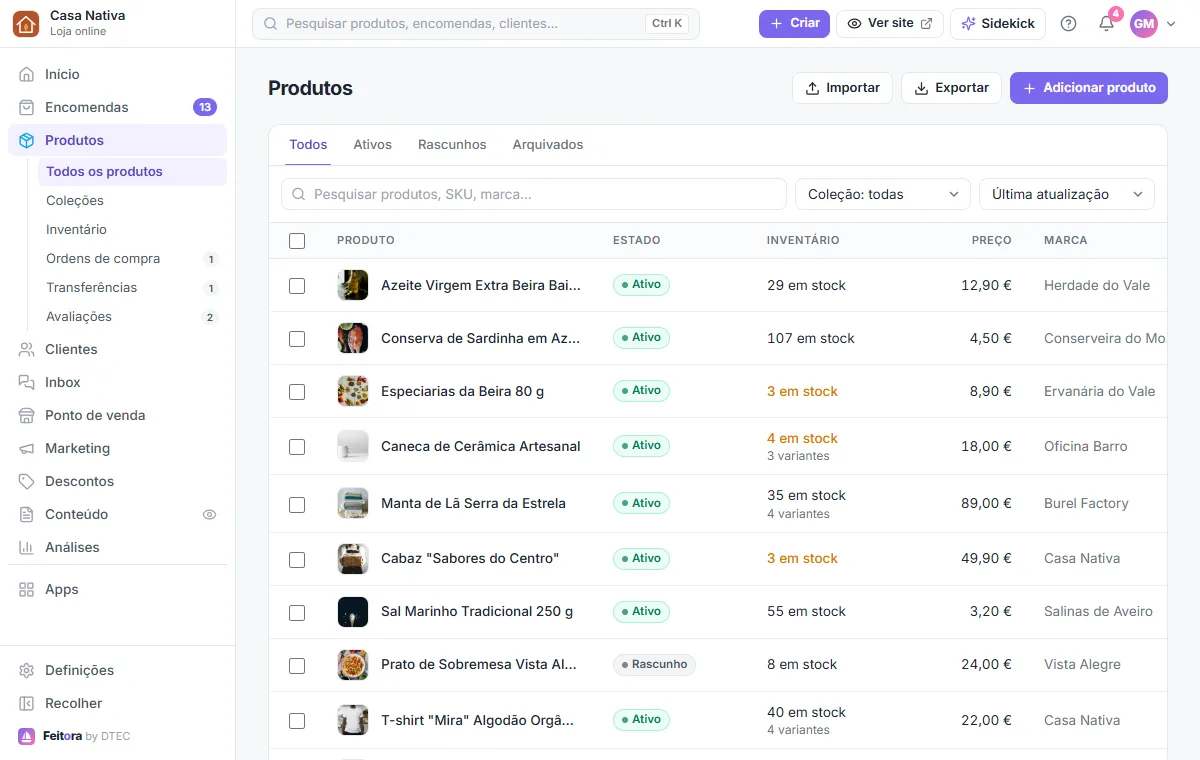Click the Conteúdo document icon
The height and width of the screenshot is (760, 1200).
pyautogui.click(x=27, y=514)
